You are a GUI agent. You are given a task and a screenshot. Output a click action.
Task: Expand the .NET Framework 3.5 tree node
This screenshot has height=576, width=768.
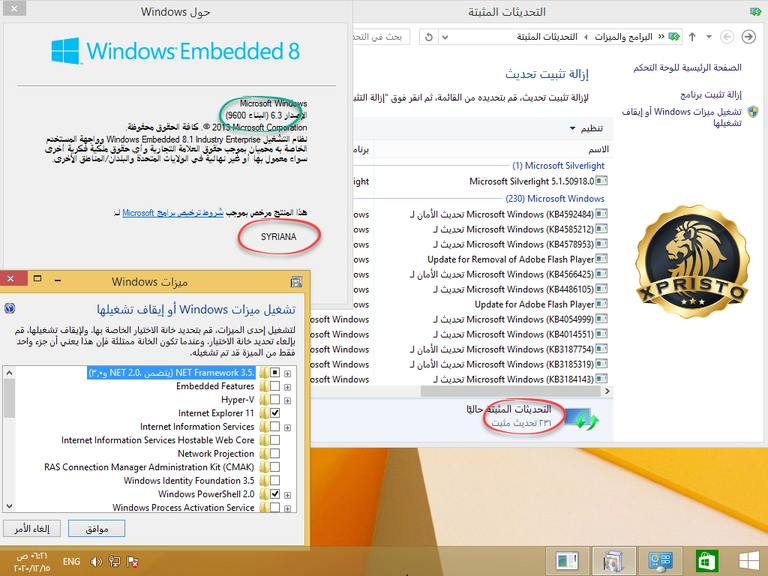(288, 373)
